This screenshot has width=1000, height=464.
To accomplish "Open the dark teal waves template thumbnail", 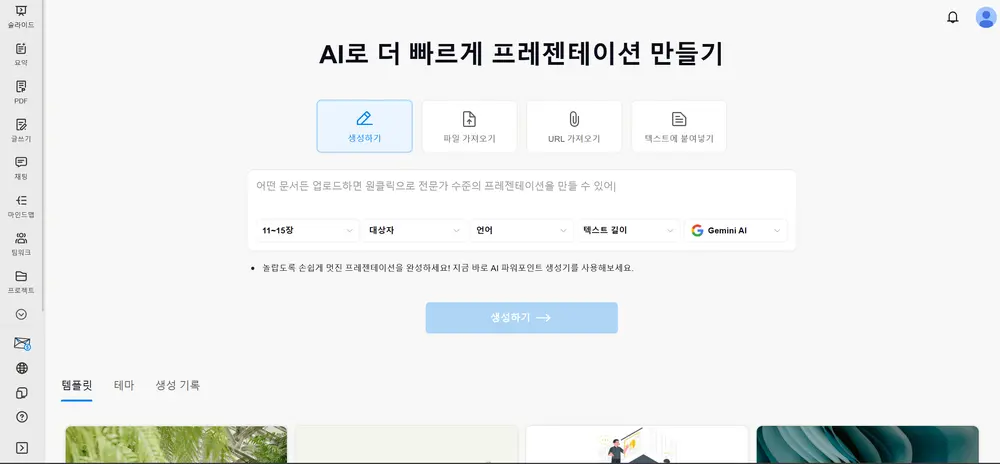I will [x=867, y=445].
